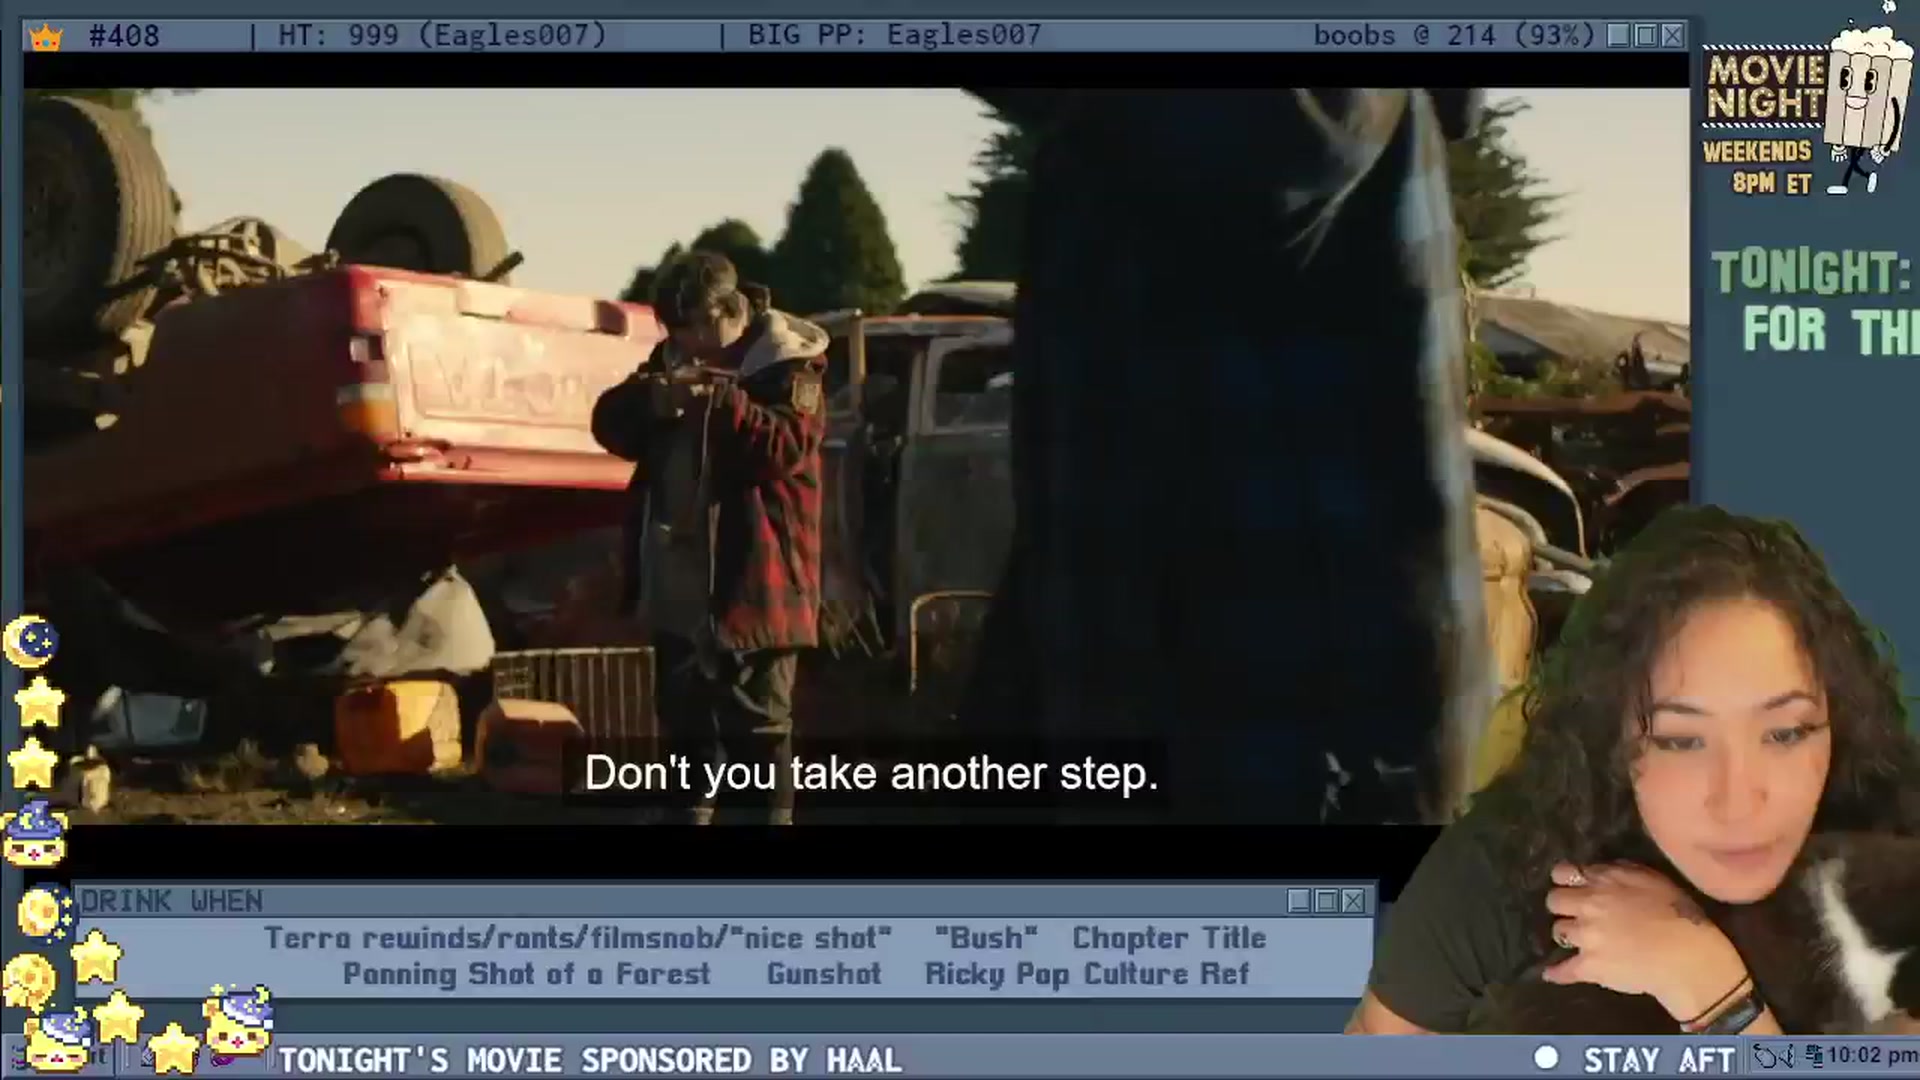Click "TONIGHT'S MOVIE SPONSORED BY HAAL" ticker
Viewport: 1920px width, 1080px height.
coord(590,1059)
